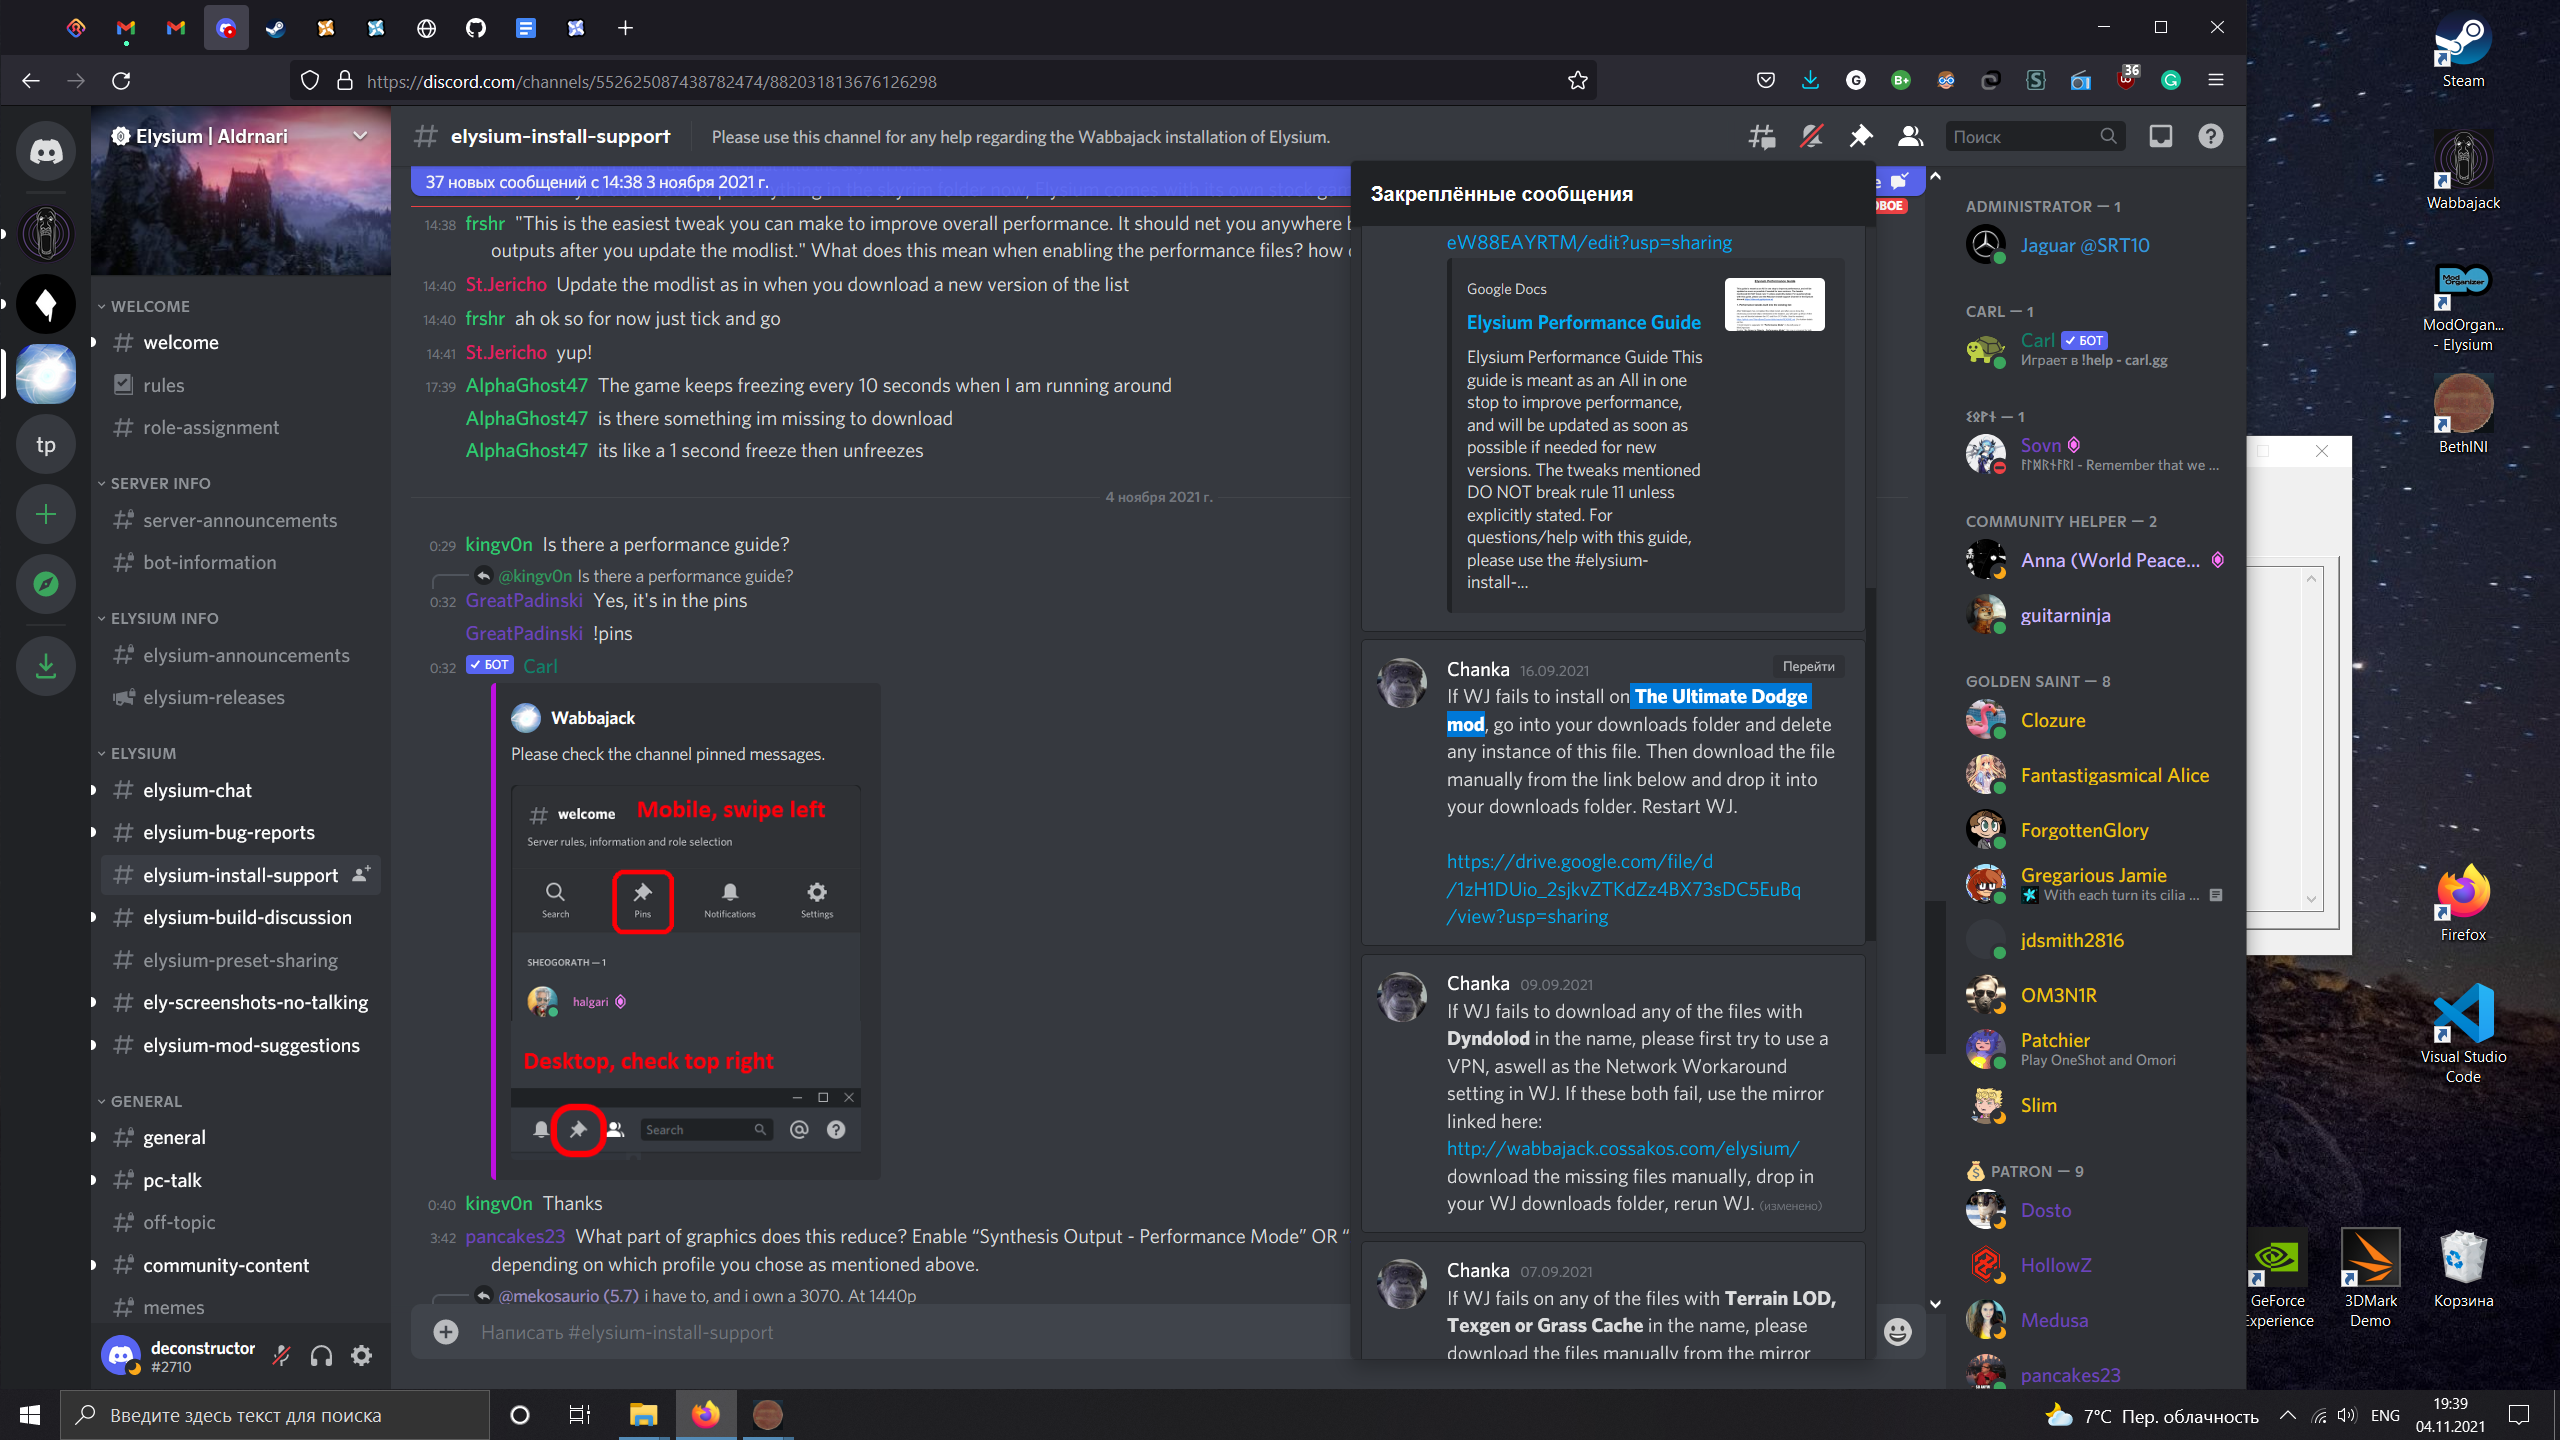2560x1440 pixels.
Task: Open the Google Drive link in pinned message
Action: point(1622,888)
